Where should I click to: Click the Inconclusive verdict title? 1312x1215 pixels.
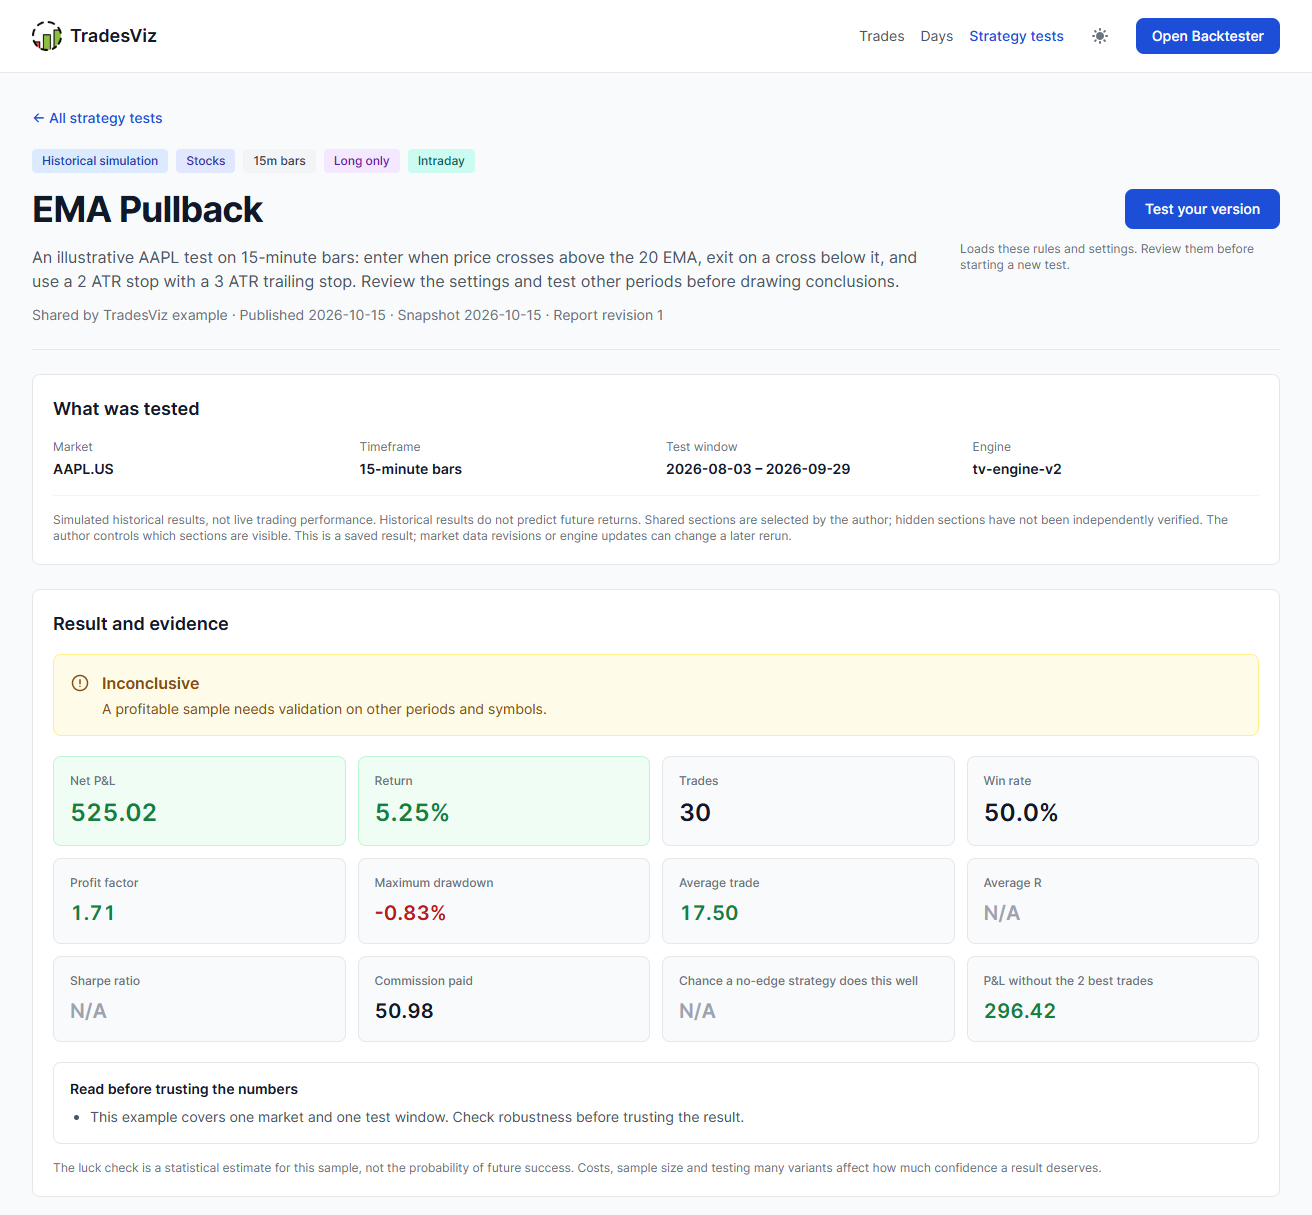pos(150,683)
